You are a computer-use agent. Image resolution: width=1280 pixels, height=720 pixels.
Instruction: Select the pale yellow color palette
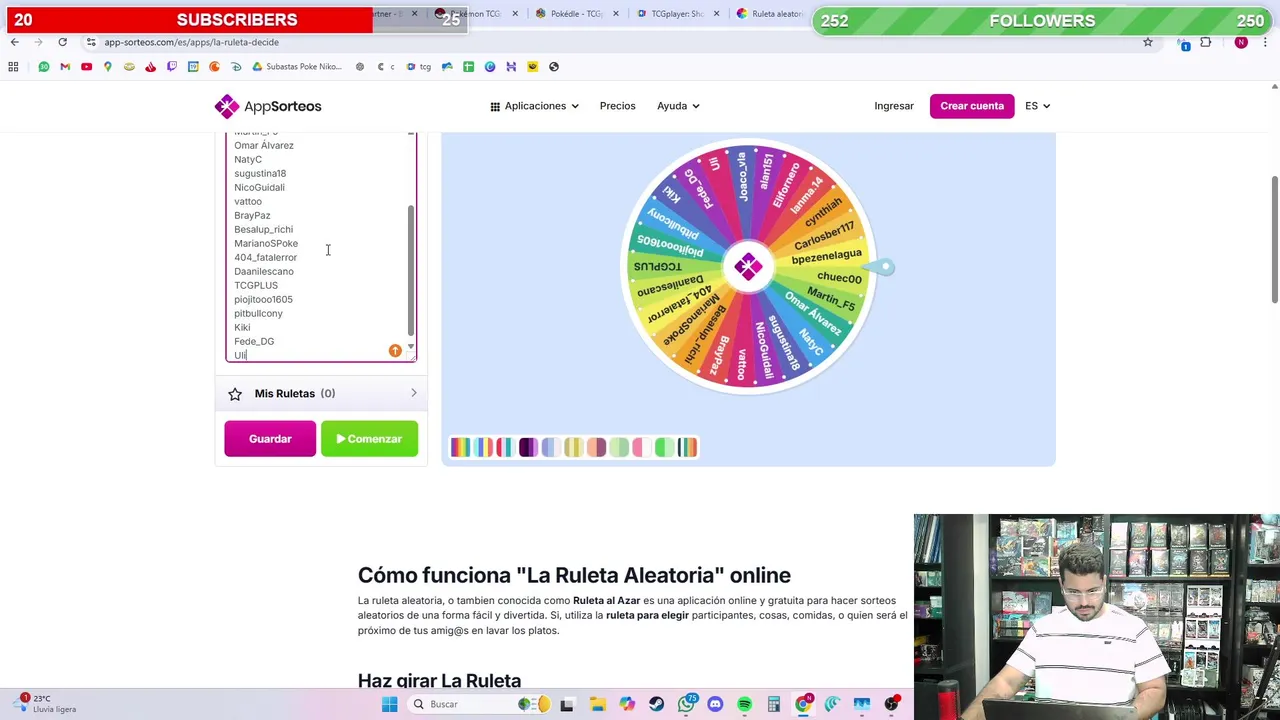point(573,448)
